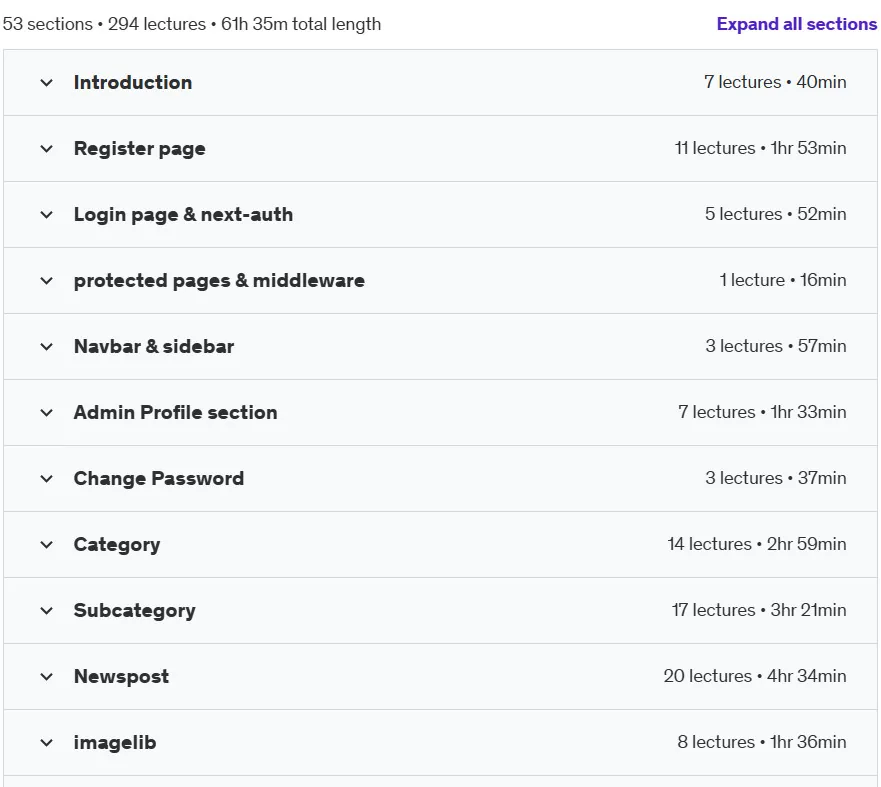Click the 7 lectures 1hr 33min summary

pos(762,412)
